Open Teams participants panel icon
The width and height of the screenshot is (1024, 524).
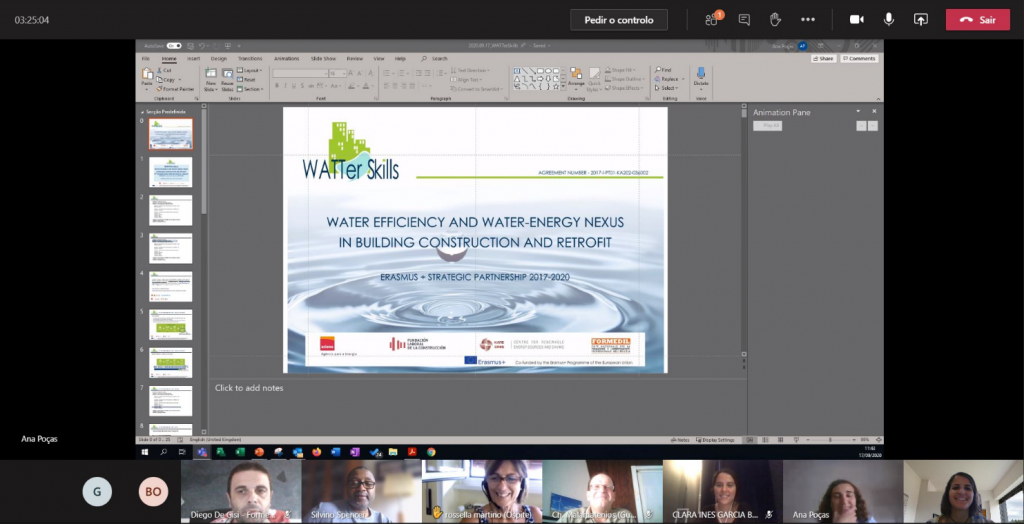pyautogui.click(x=712, y=20)
